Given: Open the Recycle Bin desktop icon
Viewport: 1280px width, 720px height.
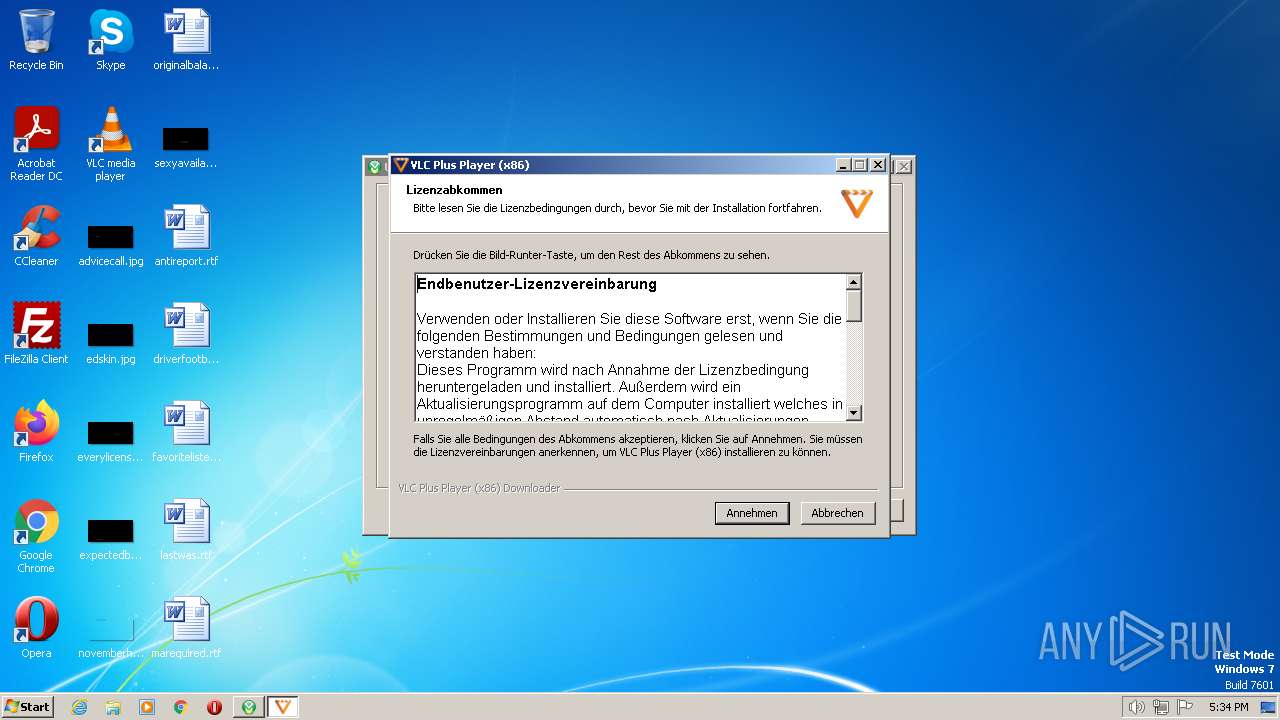Looking at the screenshot, I should (36, 40).
